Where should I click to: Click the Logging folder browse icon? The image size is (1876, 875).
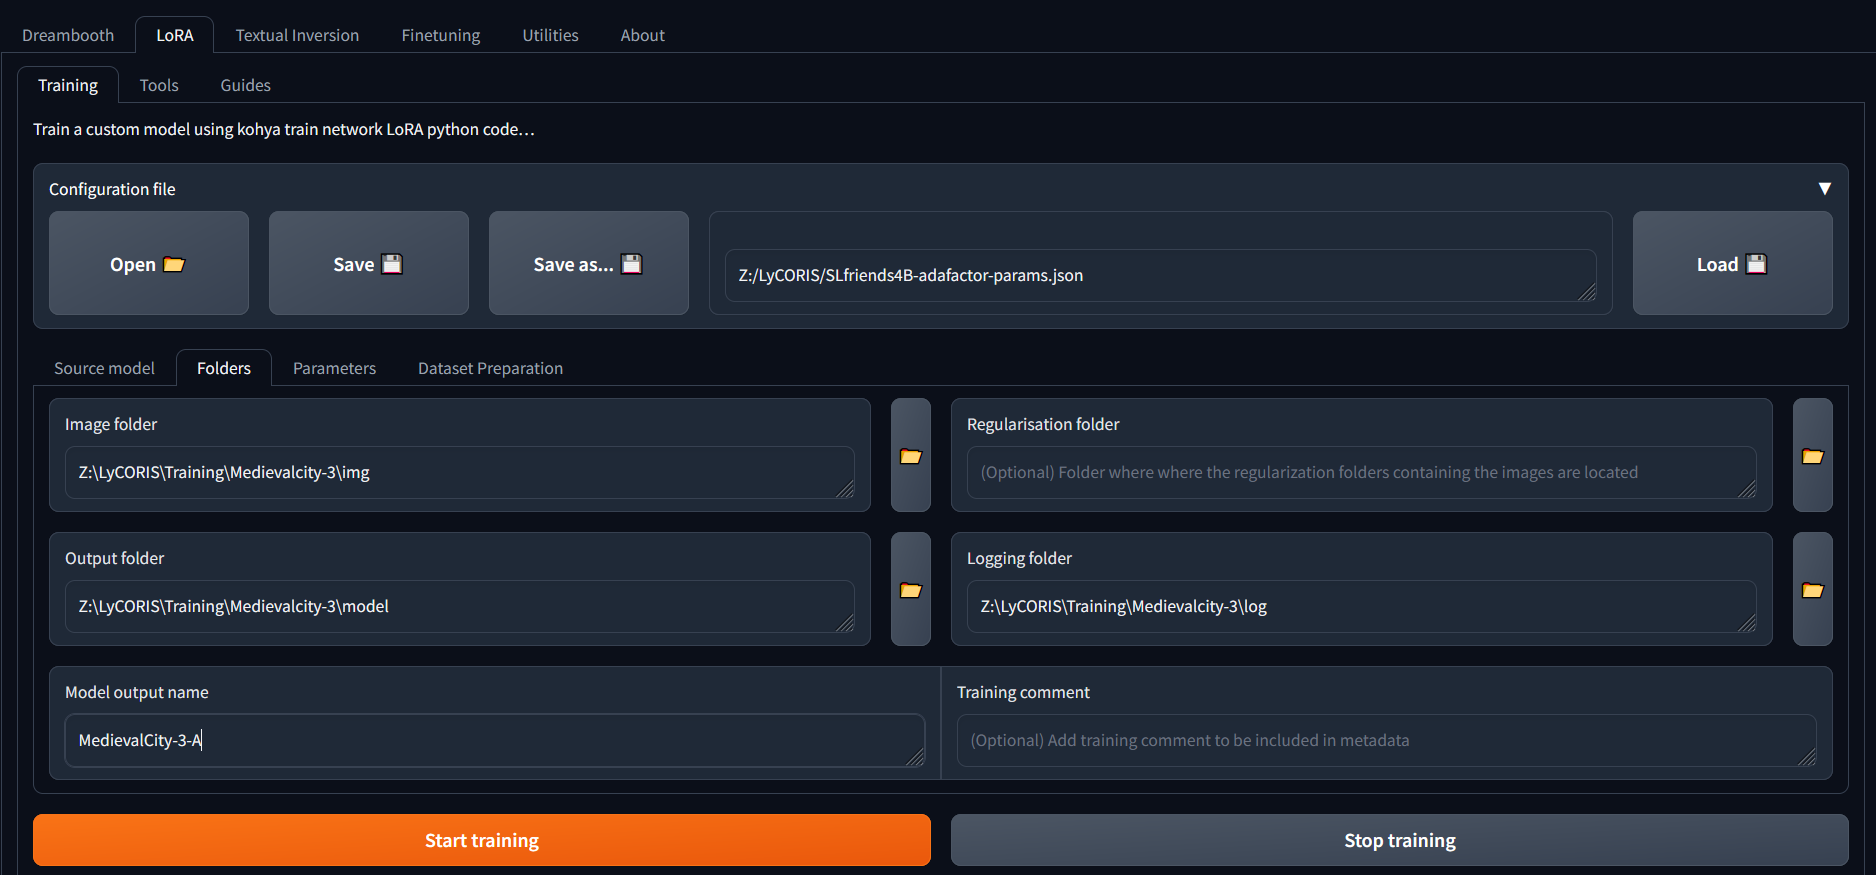click(1812, 590)
